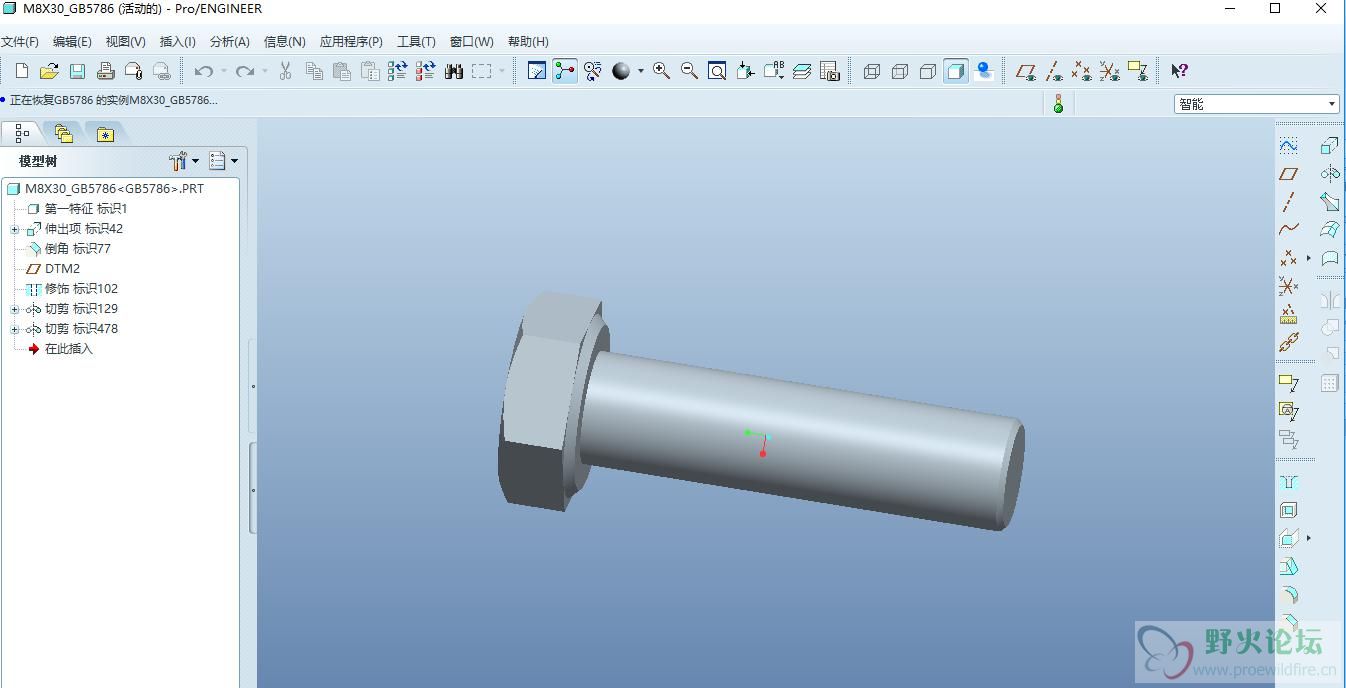
Task: Click the Undo arrow
Action: pos(203,71)
